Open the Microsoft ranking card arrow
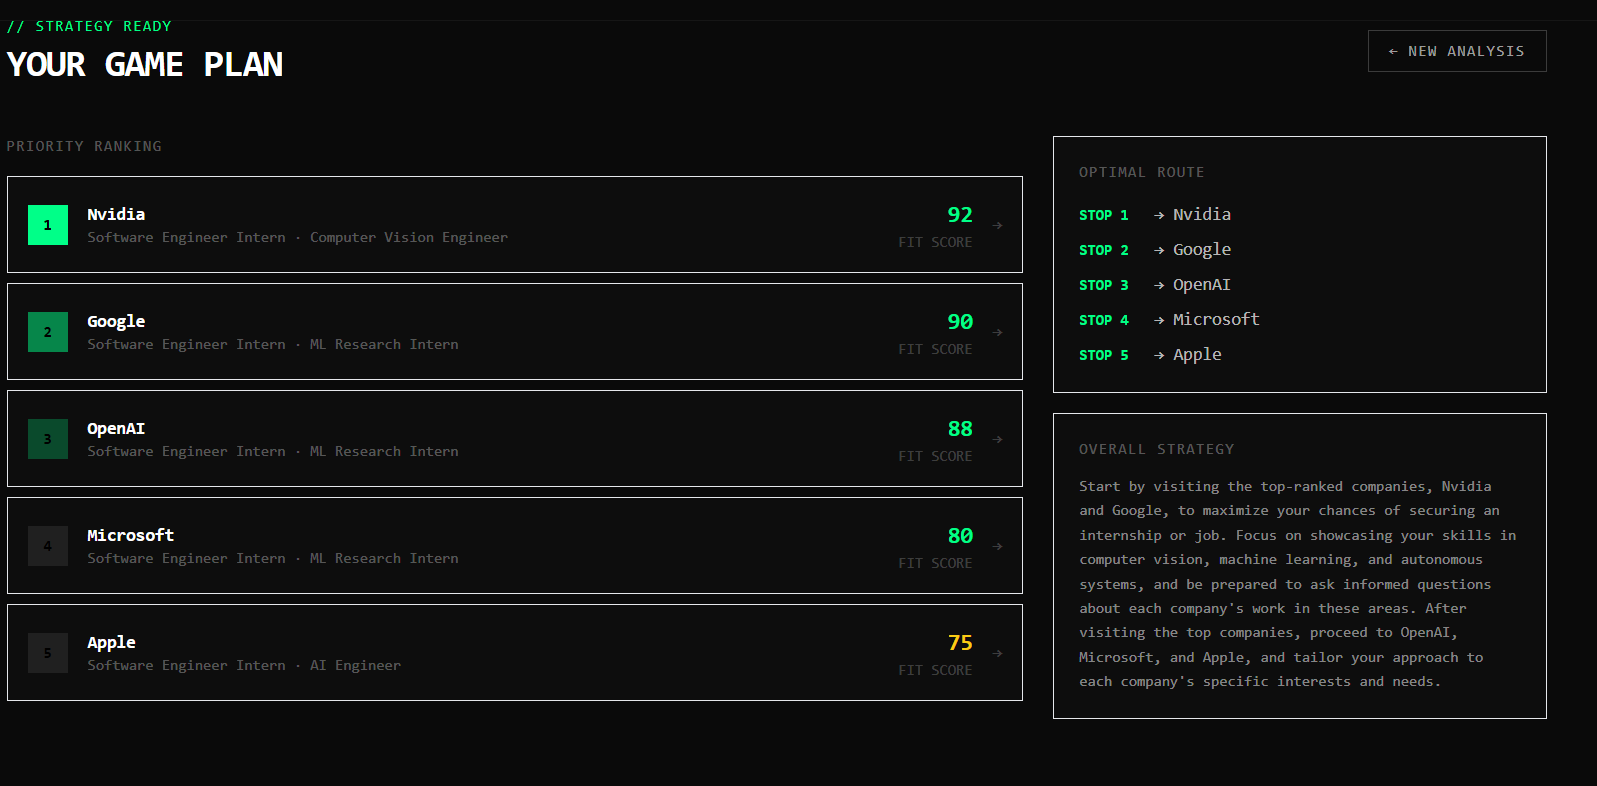Viewport: 1597px width, 786px height. pos(997,546)
